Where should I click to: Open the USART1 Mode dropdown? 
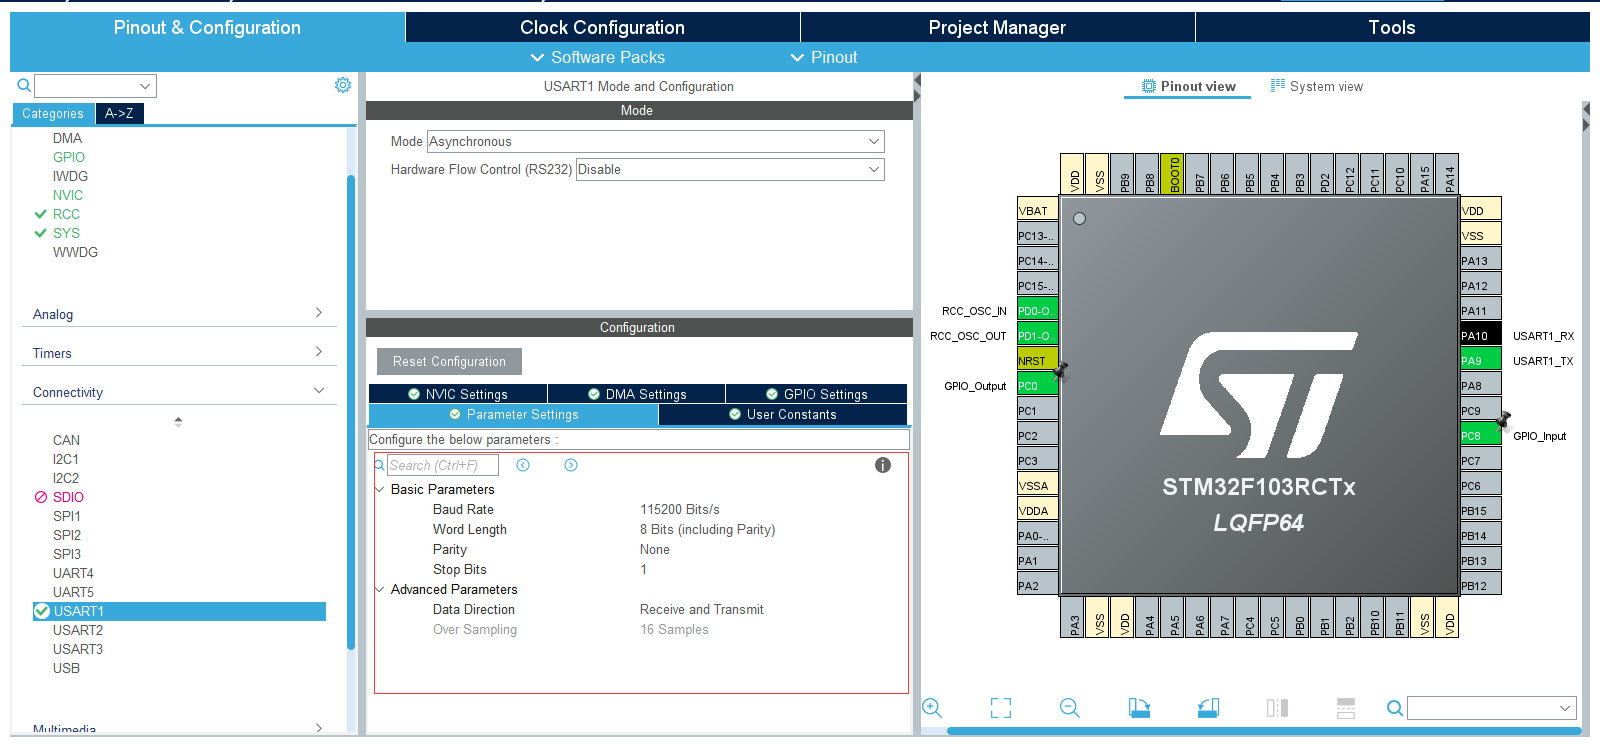coord(656,141)
